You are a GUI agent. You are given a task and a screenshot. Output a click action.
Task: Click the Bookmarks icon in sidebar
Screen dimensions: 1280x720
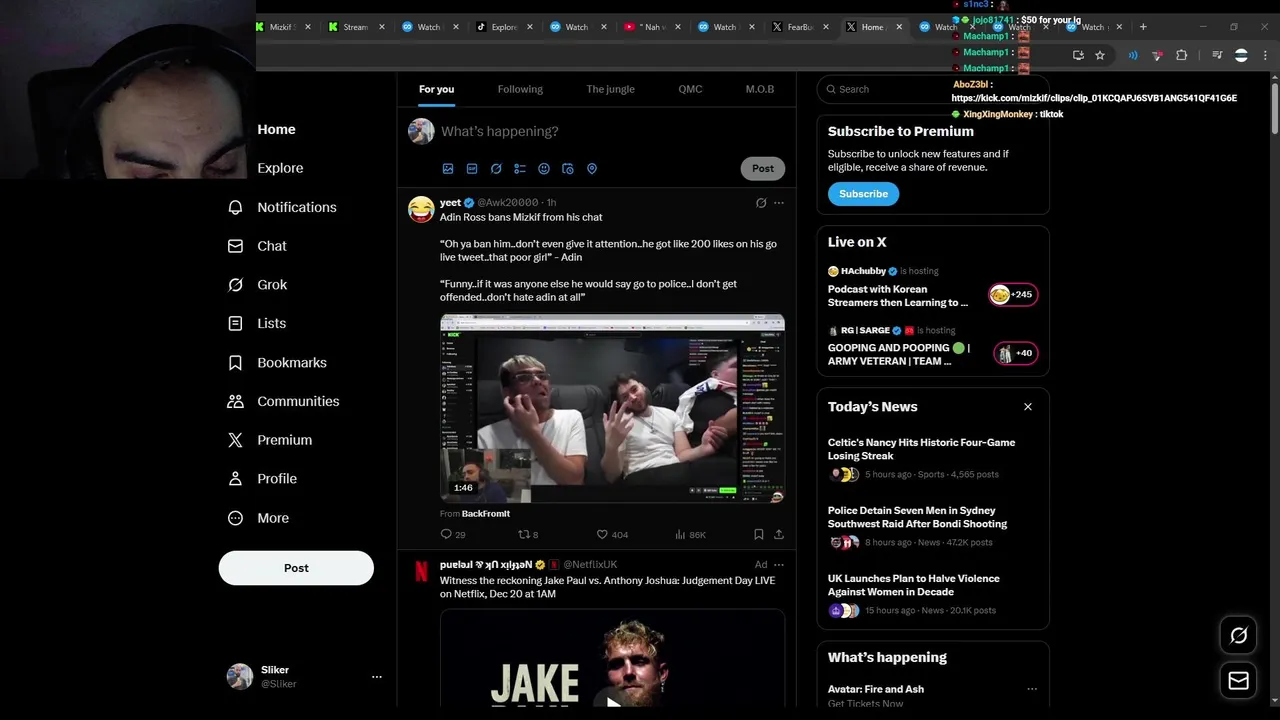point(235,363)
